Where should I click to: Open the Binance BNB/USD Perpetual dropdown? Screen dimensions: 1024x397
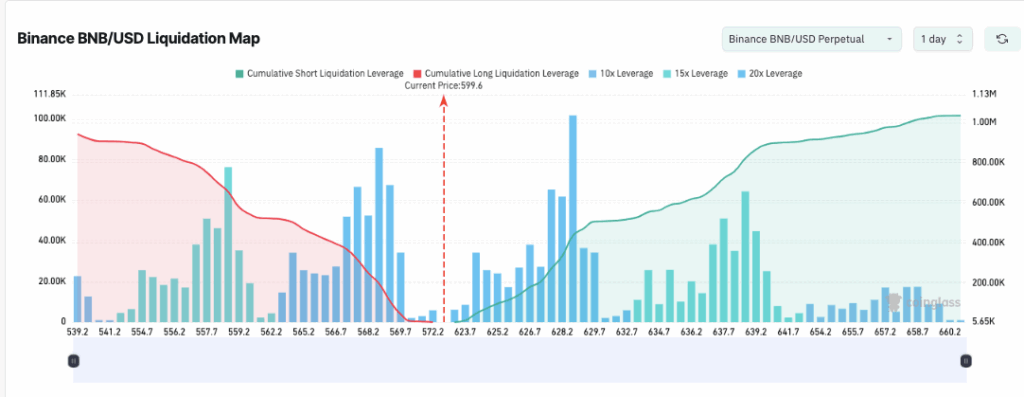click(x=812, y=39)
